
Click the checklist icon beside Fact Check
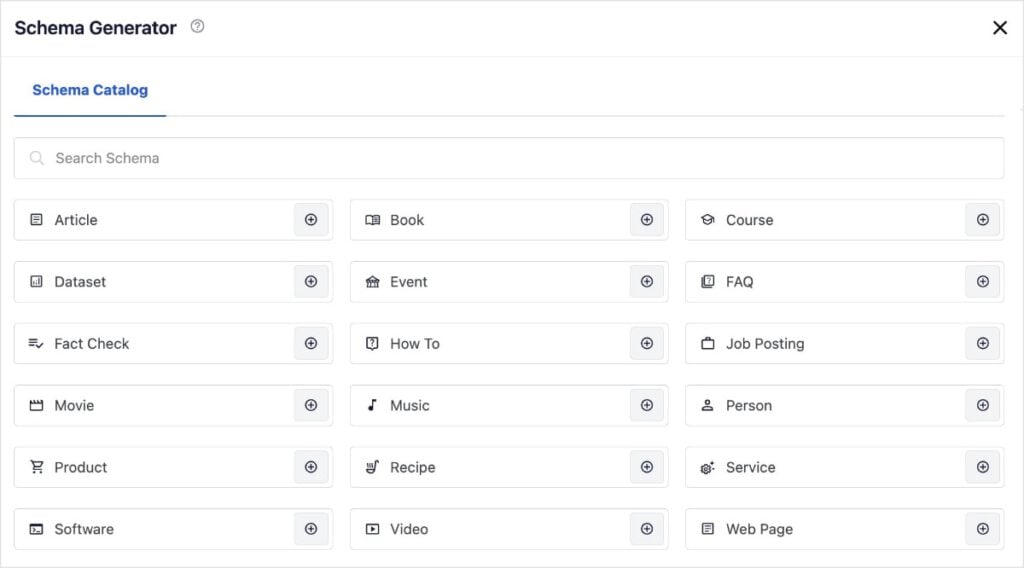click(36, 343)
